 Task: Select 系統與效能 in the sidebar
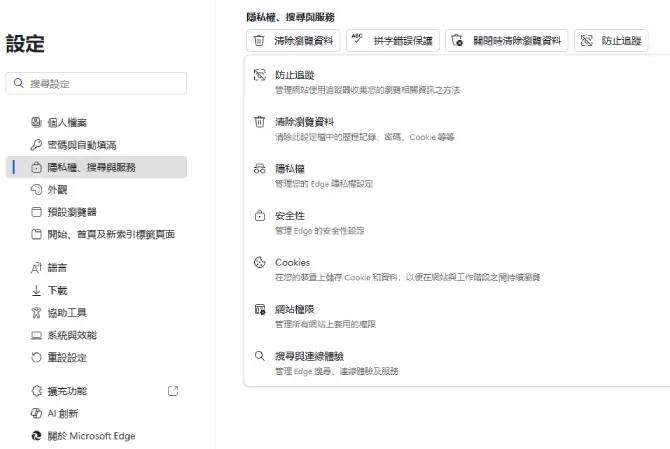pos(72,335)
